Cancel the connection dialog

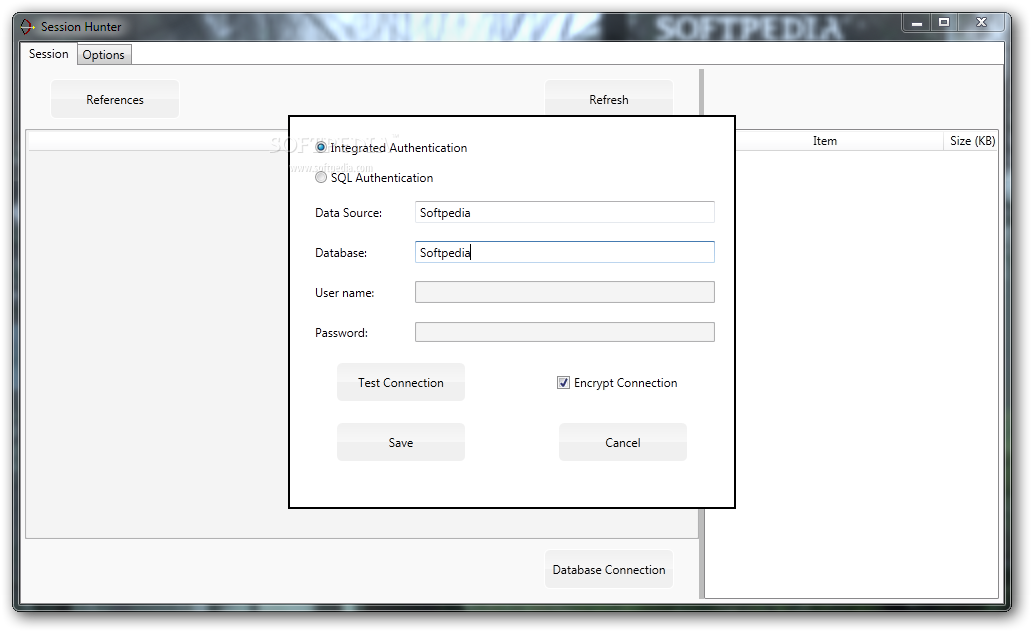click(623, 442)
